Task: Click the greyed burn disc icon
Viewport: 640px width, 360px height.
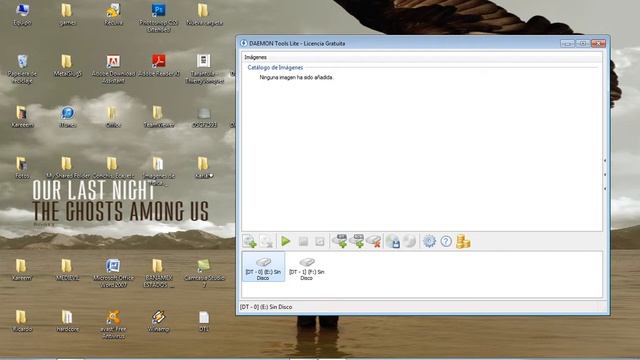Action: 409,241
